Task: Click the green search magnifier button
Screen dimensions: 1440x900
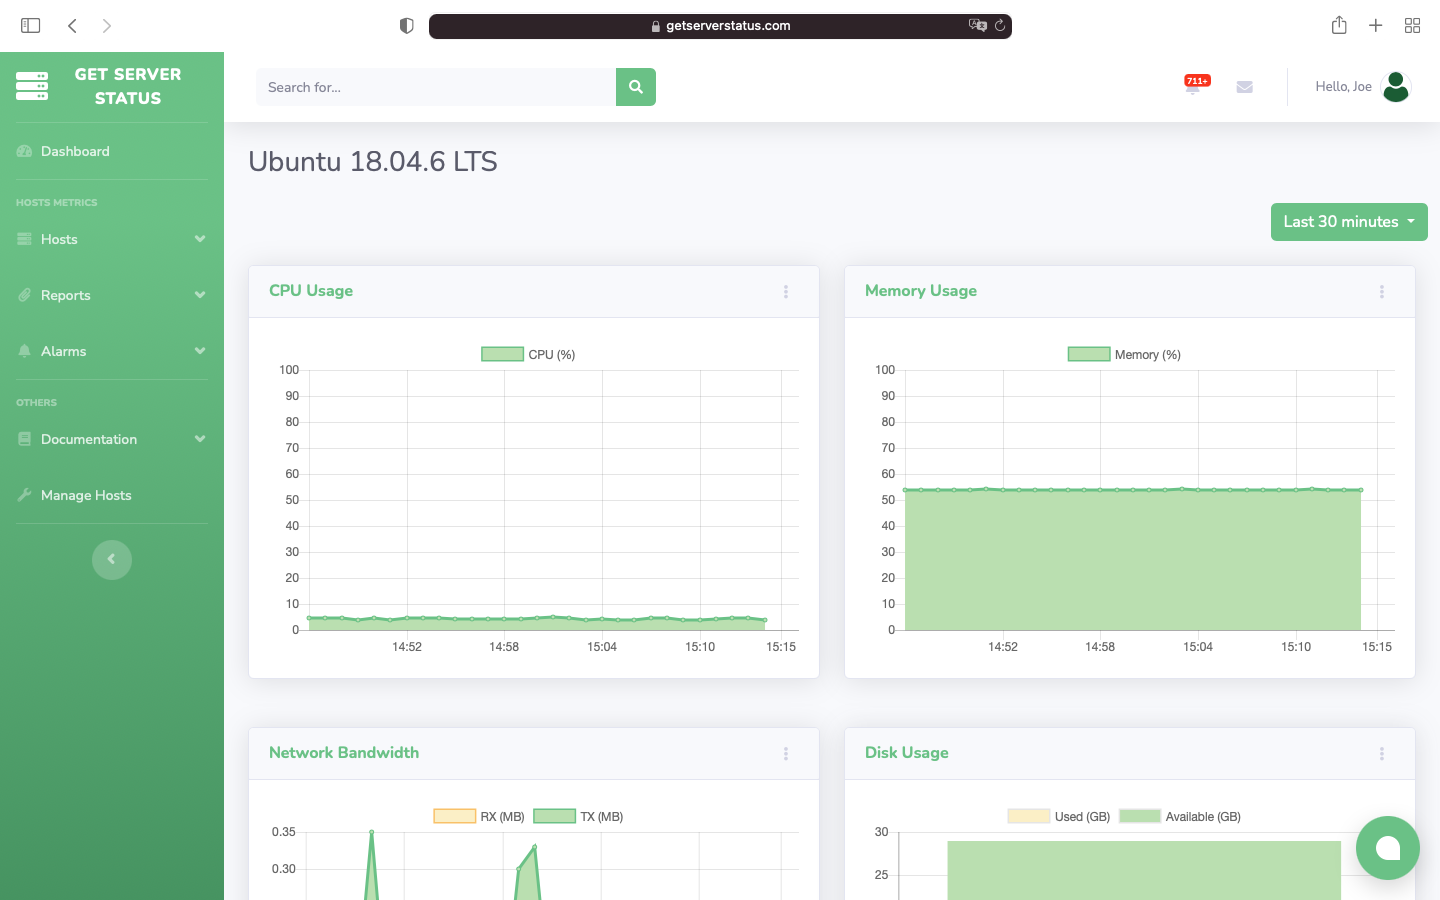Action: [636, 87]
